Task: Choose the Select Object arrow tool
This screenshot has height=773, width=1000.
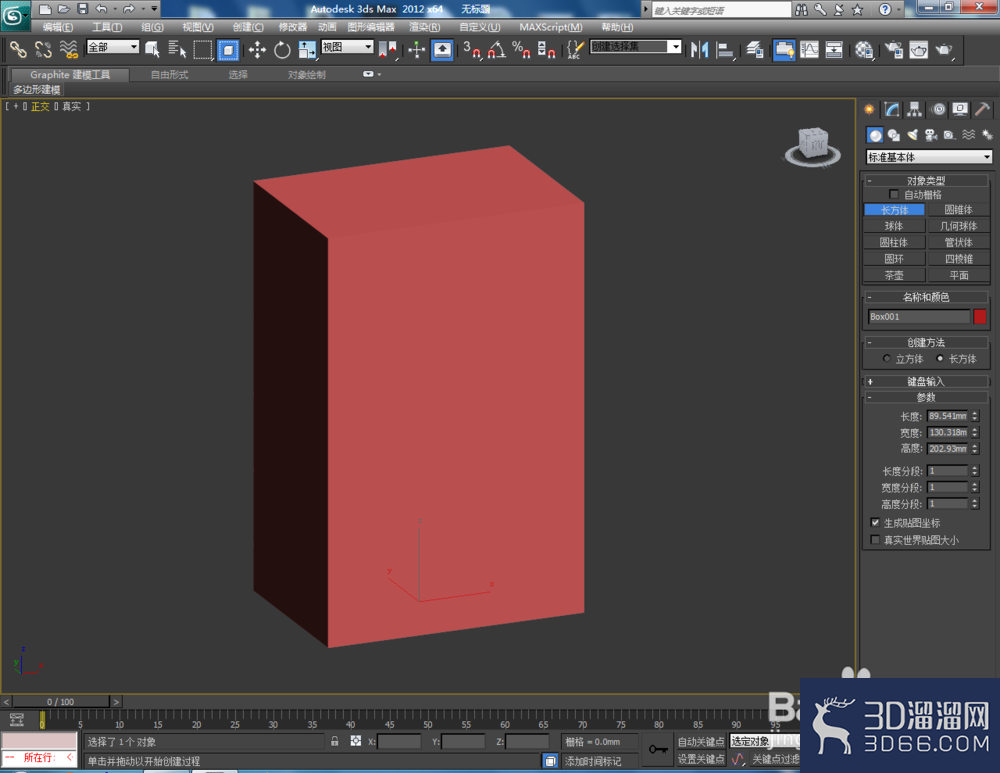Action: pos(152,50)
